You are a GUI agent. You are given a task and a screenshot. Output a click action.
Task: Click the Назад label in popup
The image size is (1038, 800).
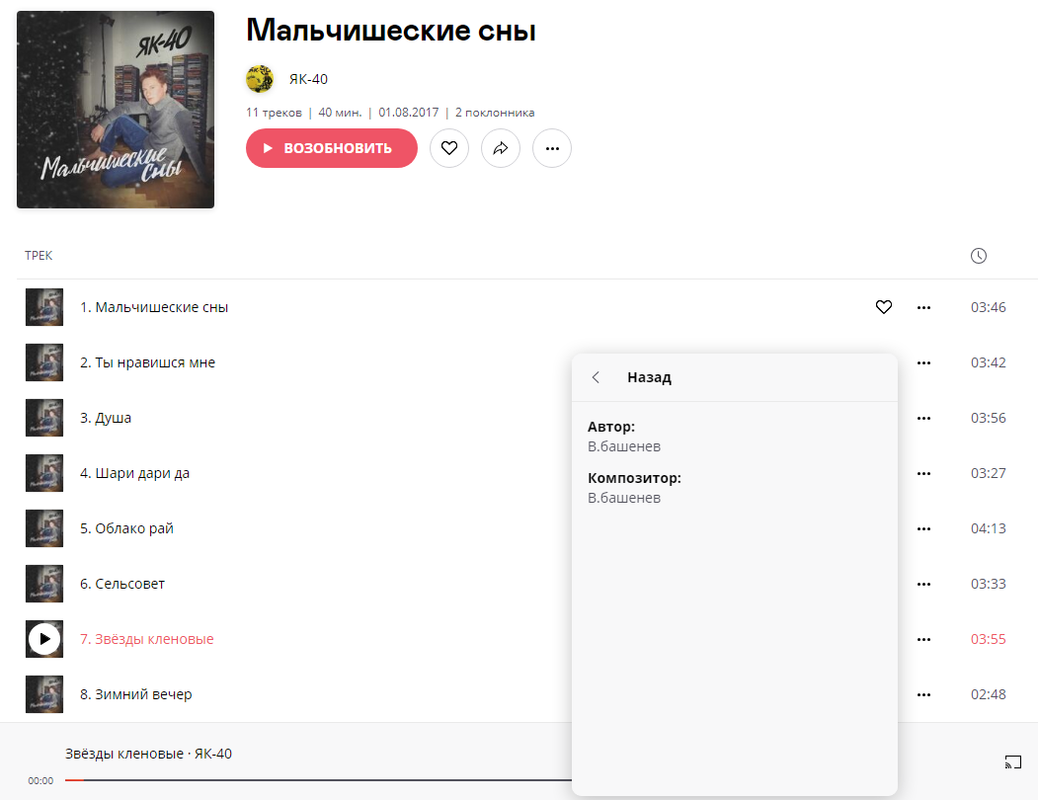[x=649, y=377]
